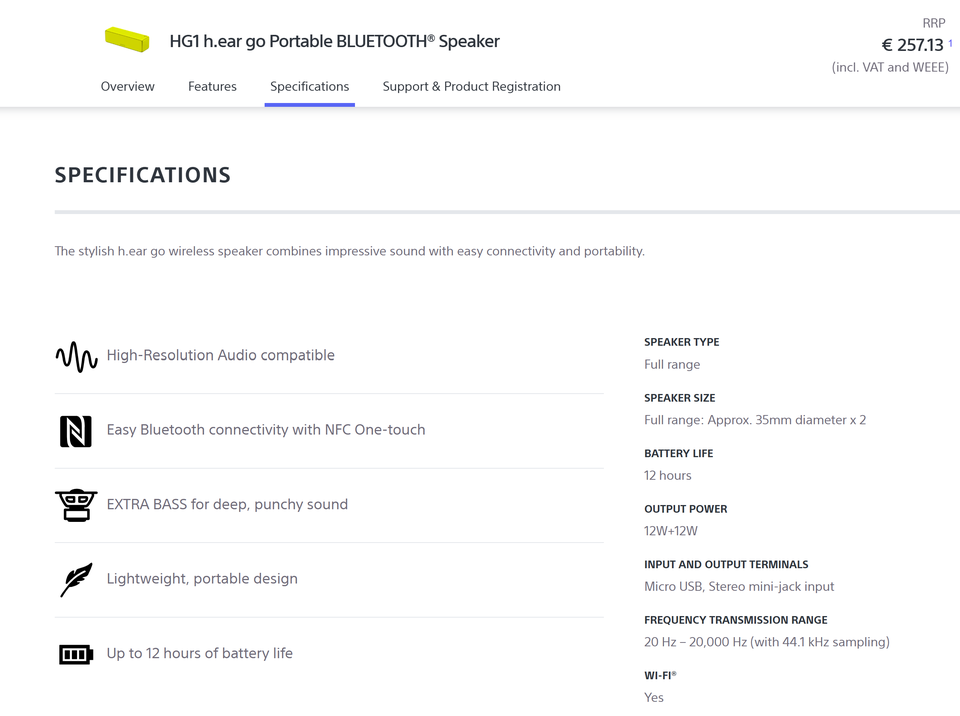
Task: Click the € 257.13 price
Action: 912,45
